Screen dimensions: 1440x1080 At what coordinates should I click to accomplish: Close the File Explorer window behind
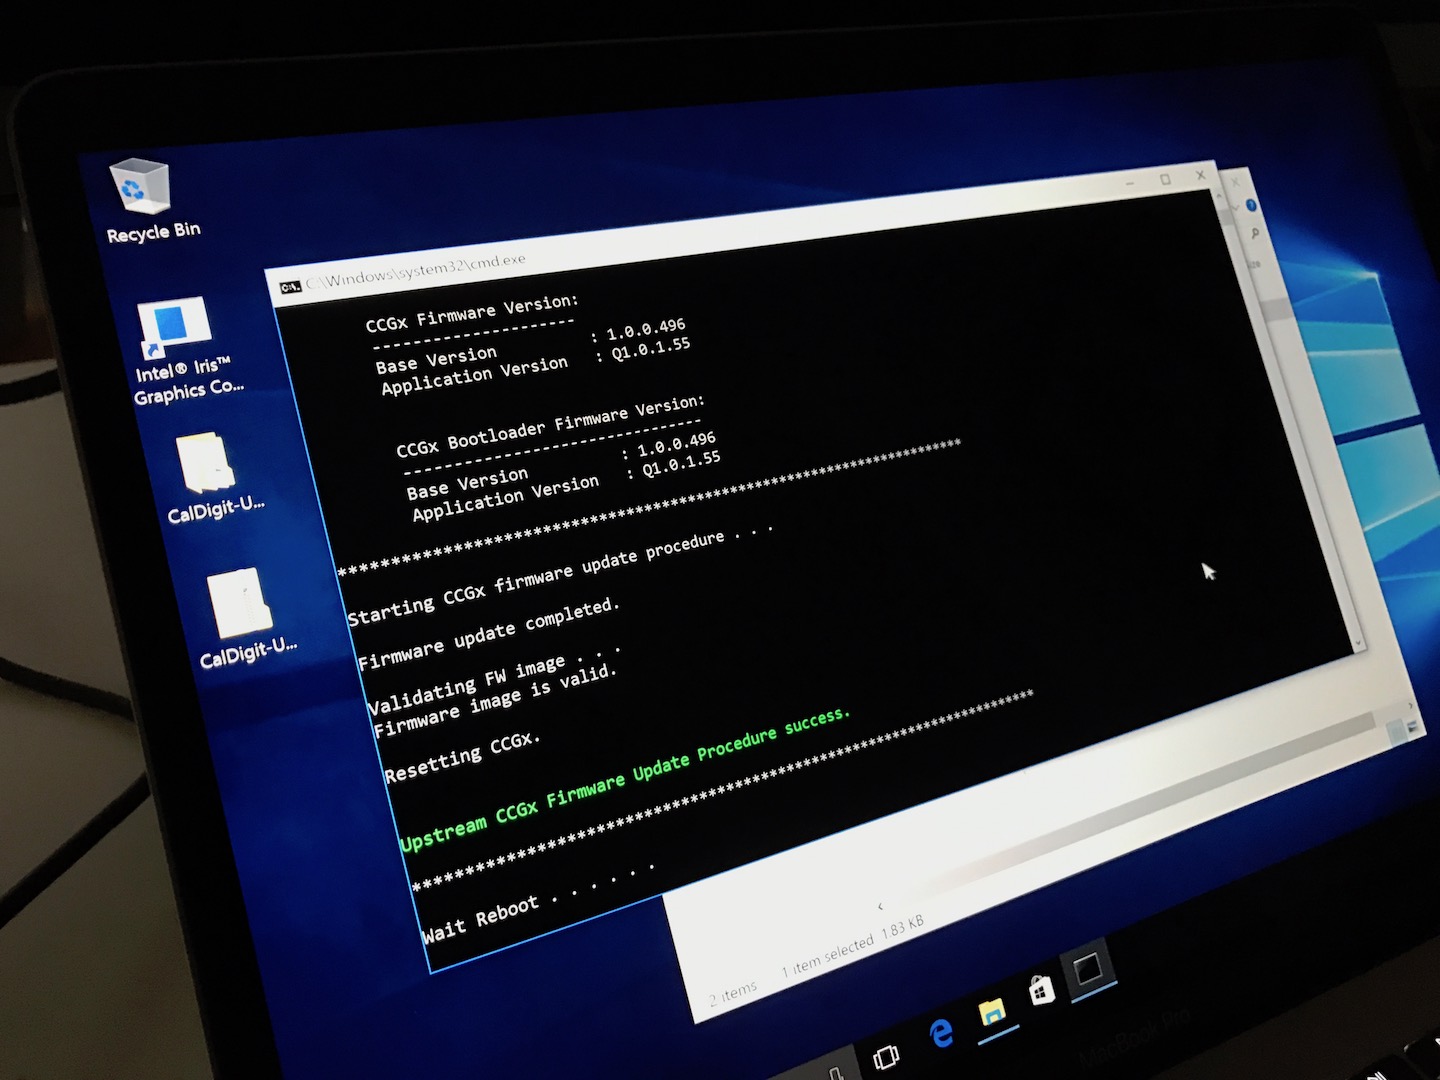pyautogui.click(x=1236, y=182)
